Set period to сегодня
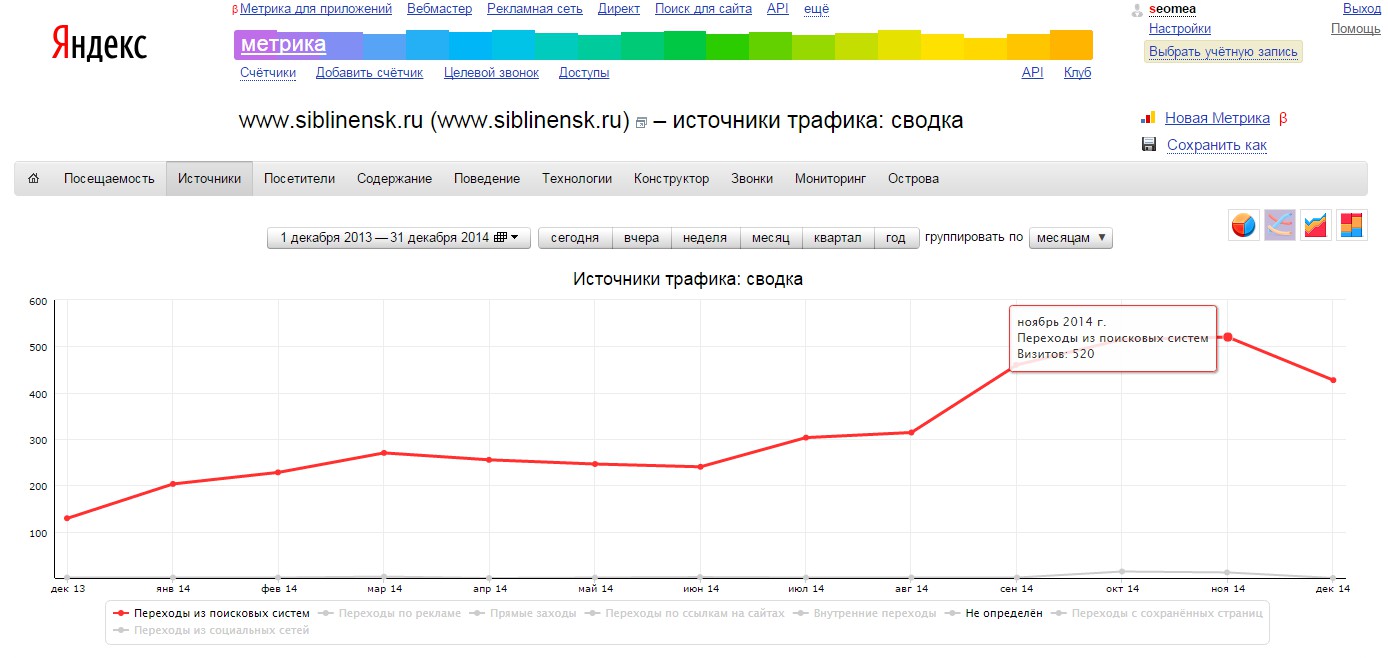The image size is (1388, 658). [x=575, y=238]
